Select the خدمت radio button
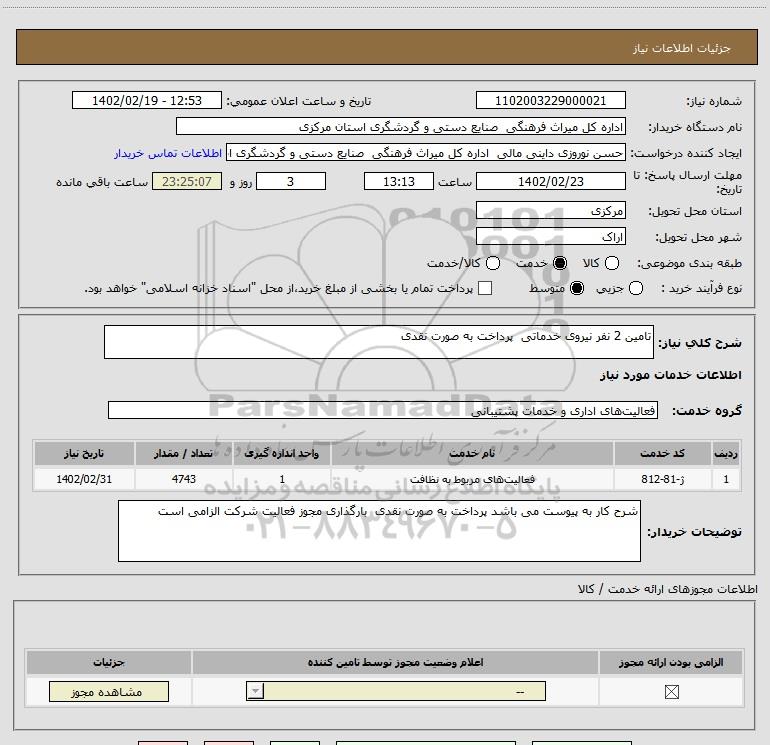 click(x=560, y=263)
